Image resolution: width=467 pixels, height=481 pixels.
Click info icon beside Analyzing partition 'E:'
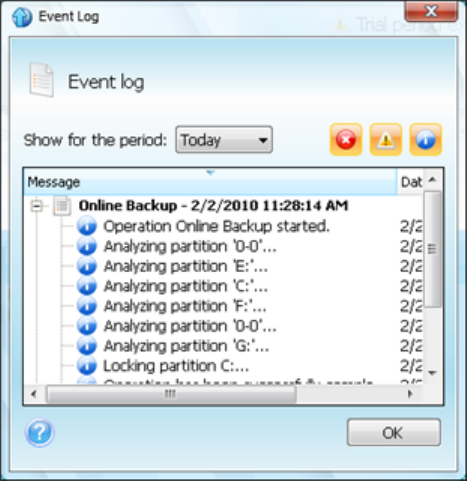[87, 266]
